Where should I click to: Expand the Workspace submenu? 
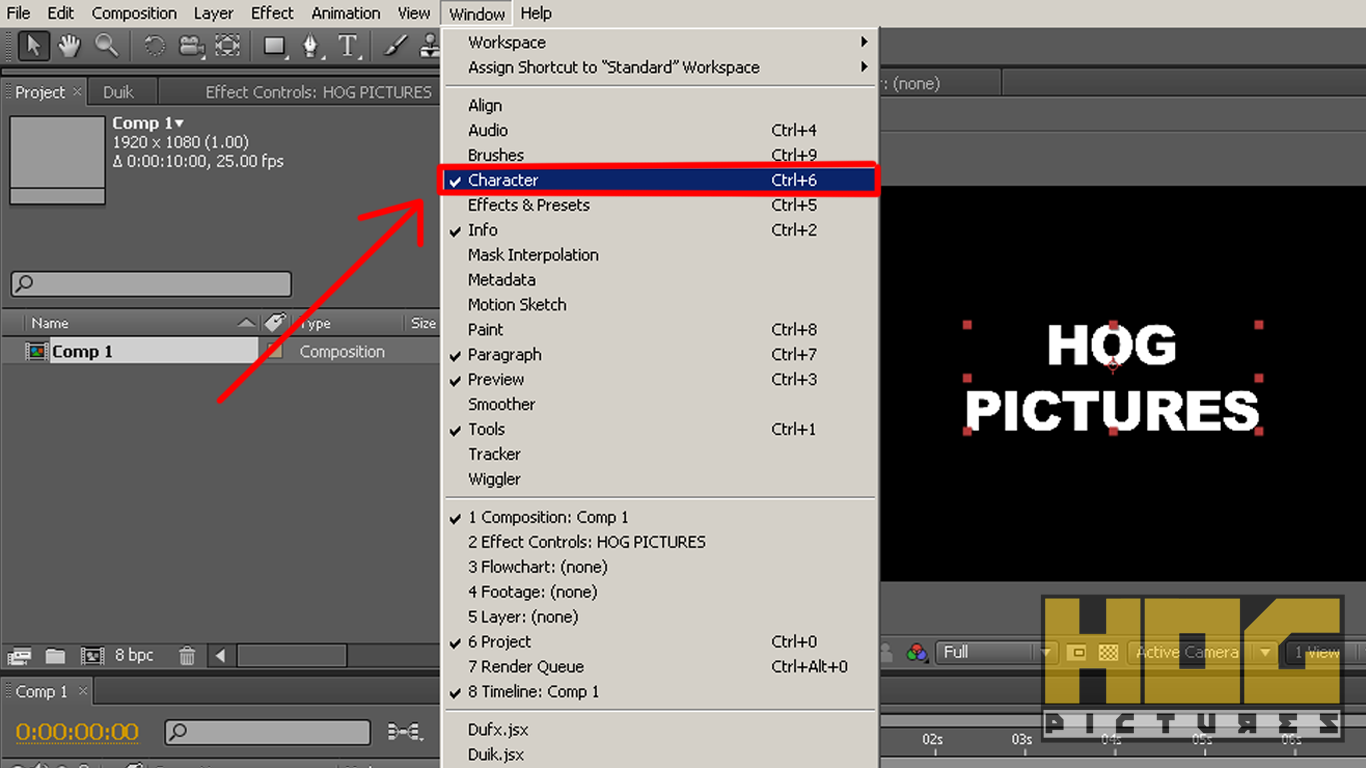coord(506,42)
